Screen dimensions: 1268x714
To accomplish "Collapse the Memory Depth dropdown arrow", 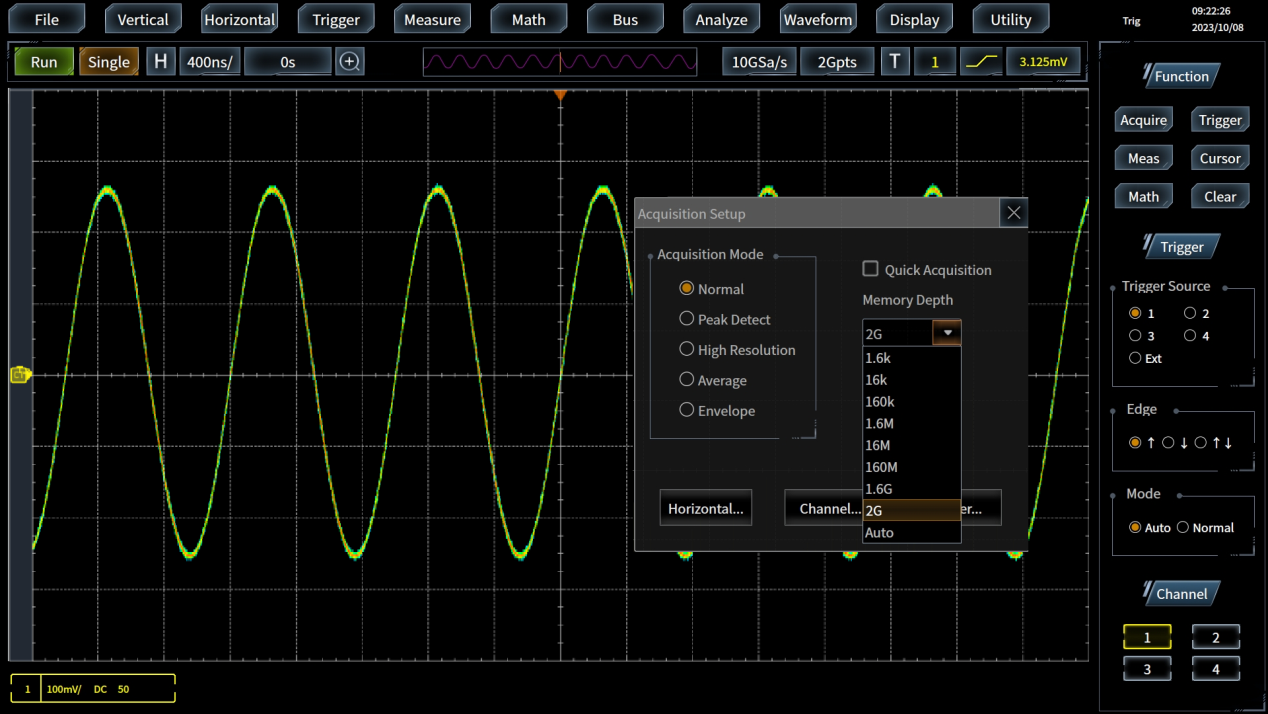I will point(947,333).
